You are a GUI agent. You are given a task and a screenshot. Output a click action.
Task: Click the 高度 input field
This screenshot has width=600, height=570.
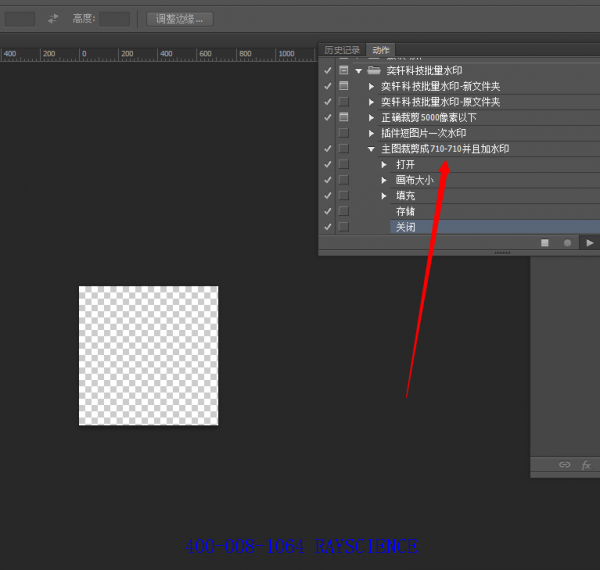(114, 18)
